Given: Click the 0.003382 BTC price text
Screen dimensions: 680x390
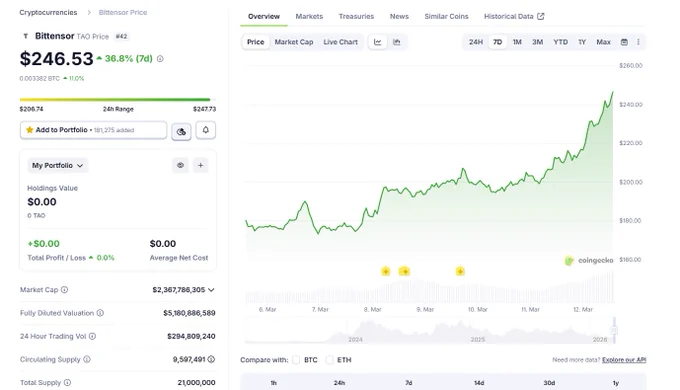Looking at the screenshot, I should pyautogui.click(x=39, y=79).
